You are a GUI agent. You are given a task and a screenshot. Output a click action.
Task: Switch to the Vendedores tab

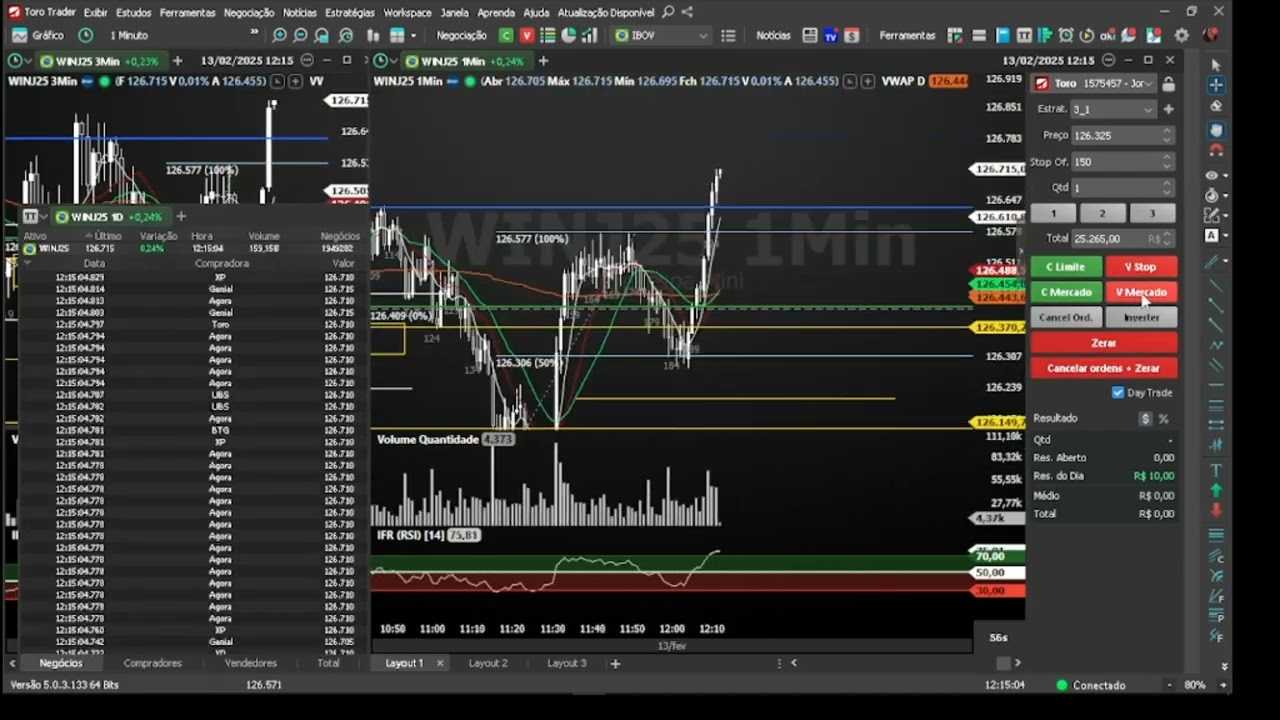click(251, 663)
